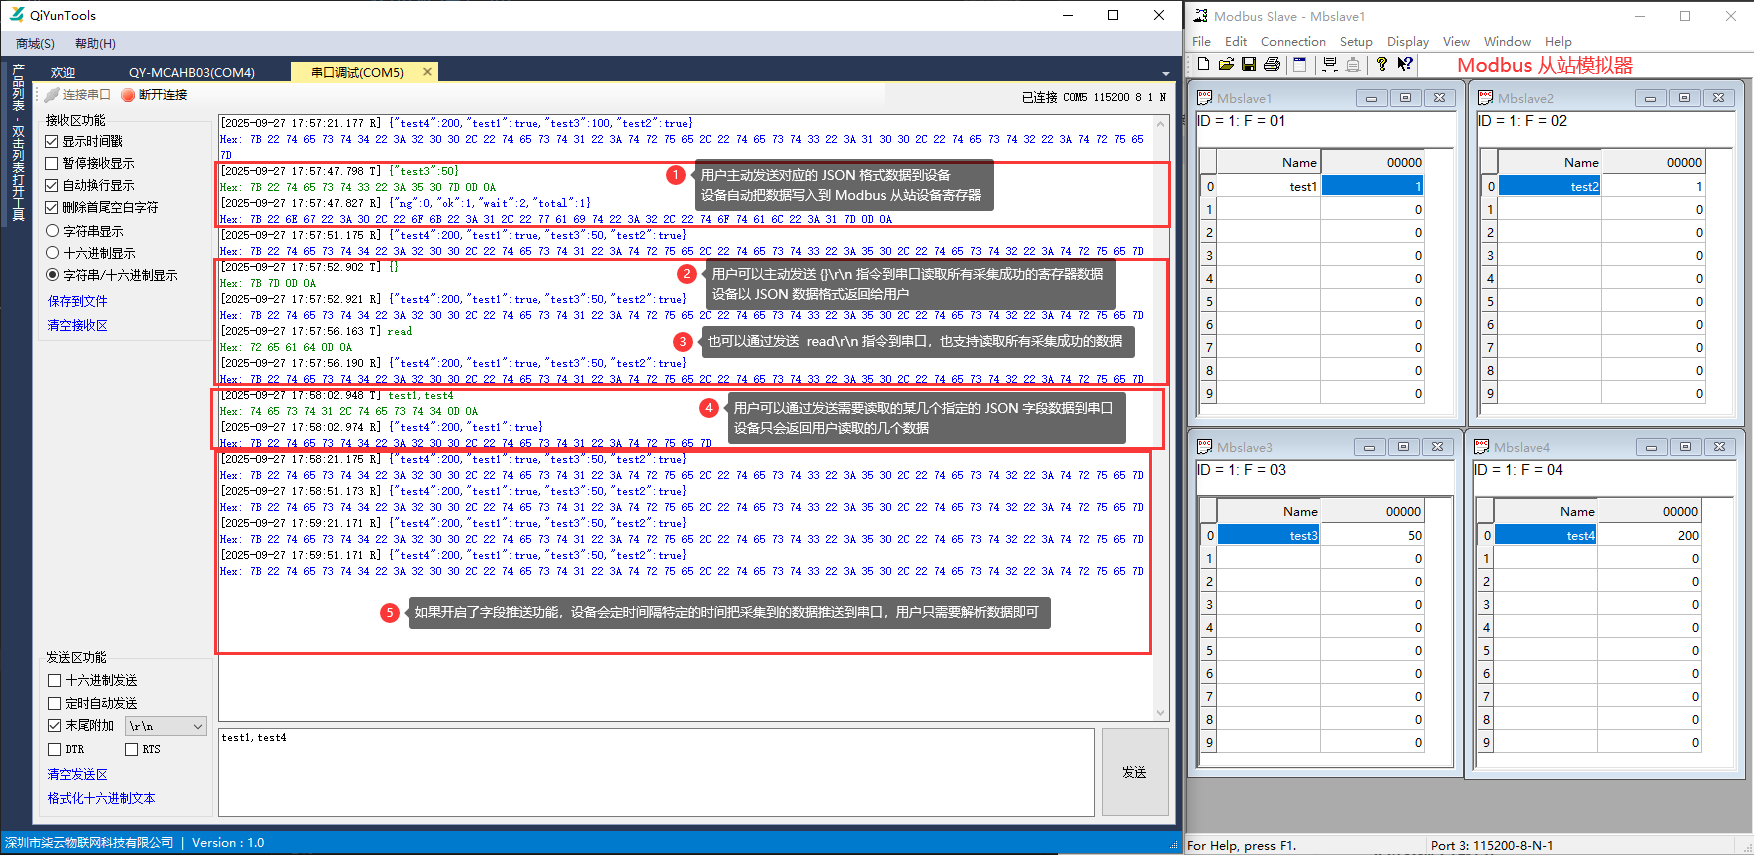Image resolution: width=1754 pixels, height=855 pixels.
Task: Click the receive log vertical scrollbar
Action: [x=1161, y=400]
